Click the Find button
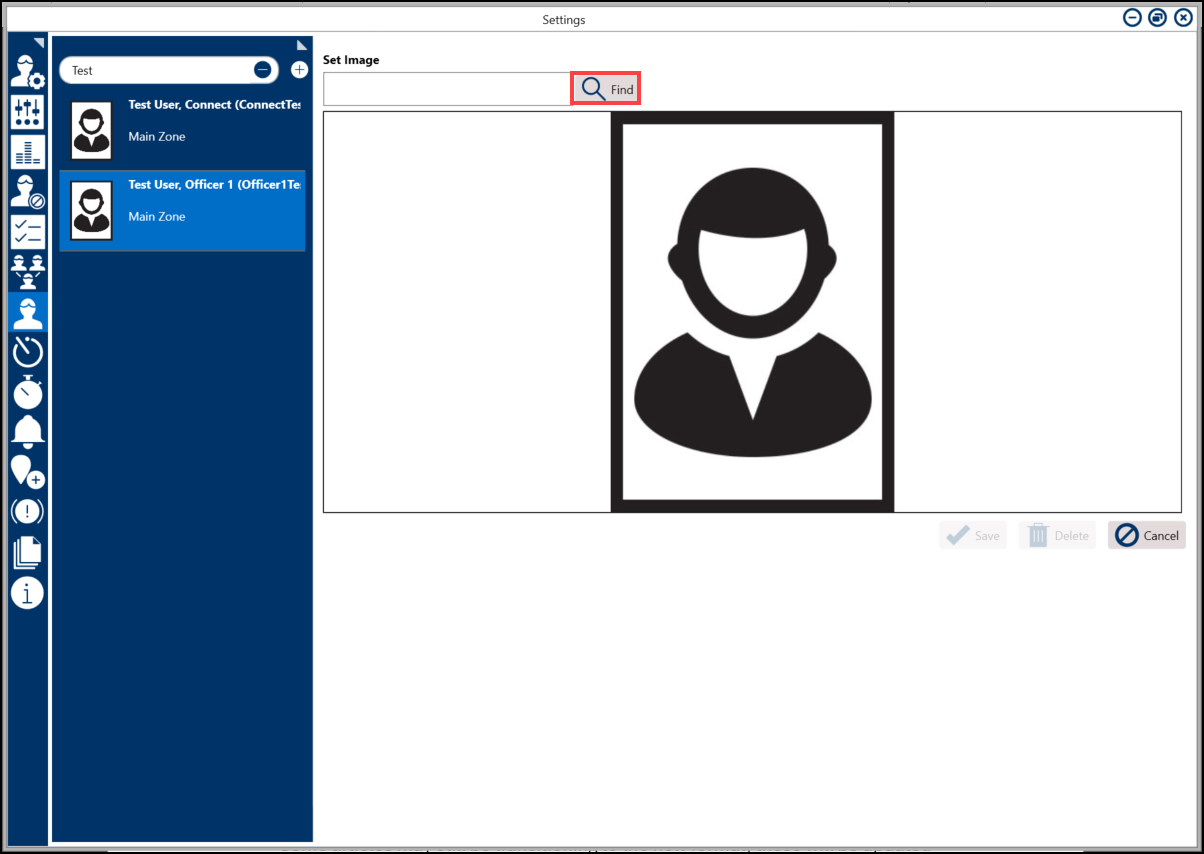This screenshot has width=1204, height=854. 605,89
